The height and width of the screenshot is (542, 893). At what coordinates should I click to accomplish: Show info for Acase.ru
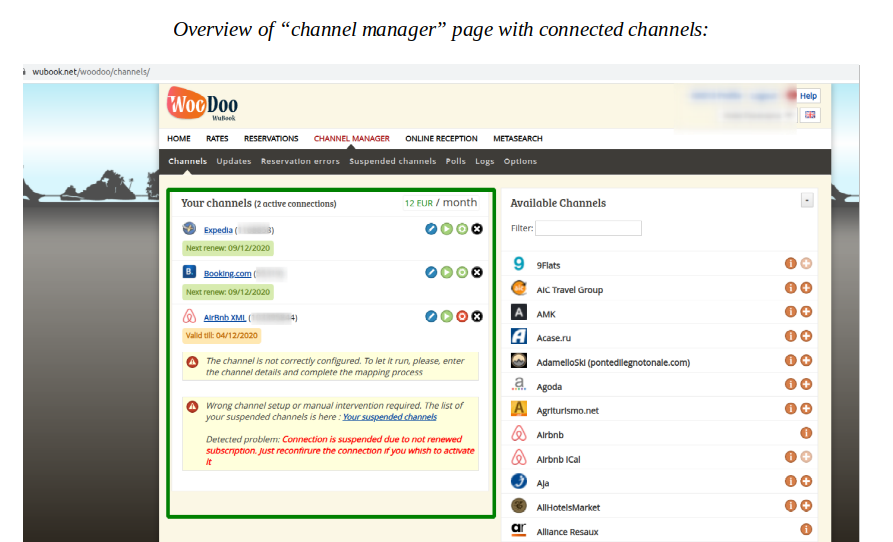790,336
